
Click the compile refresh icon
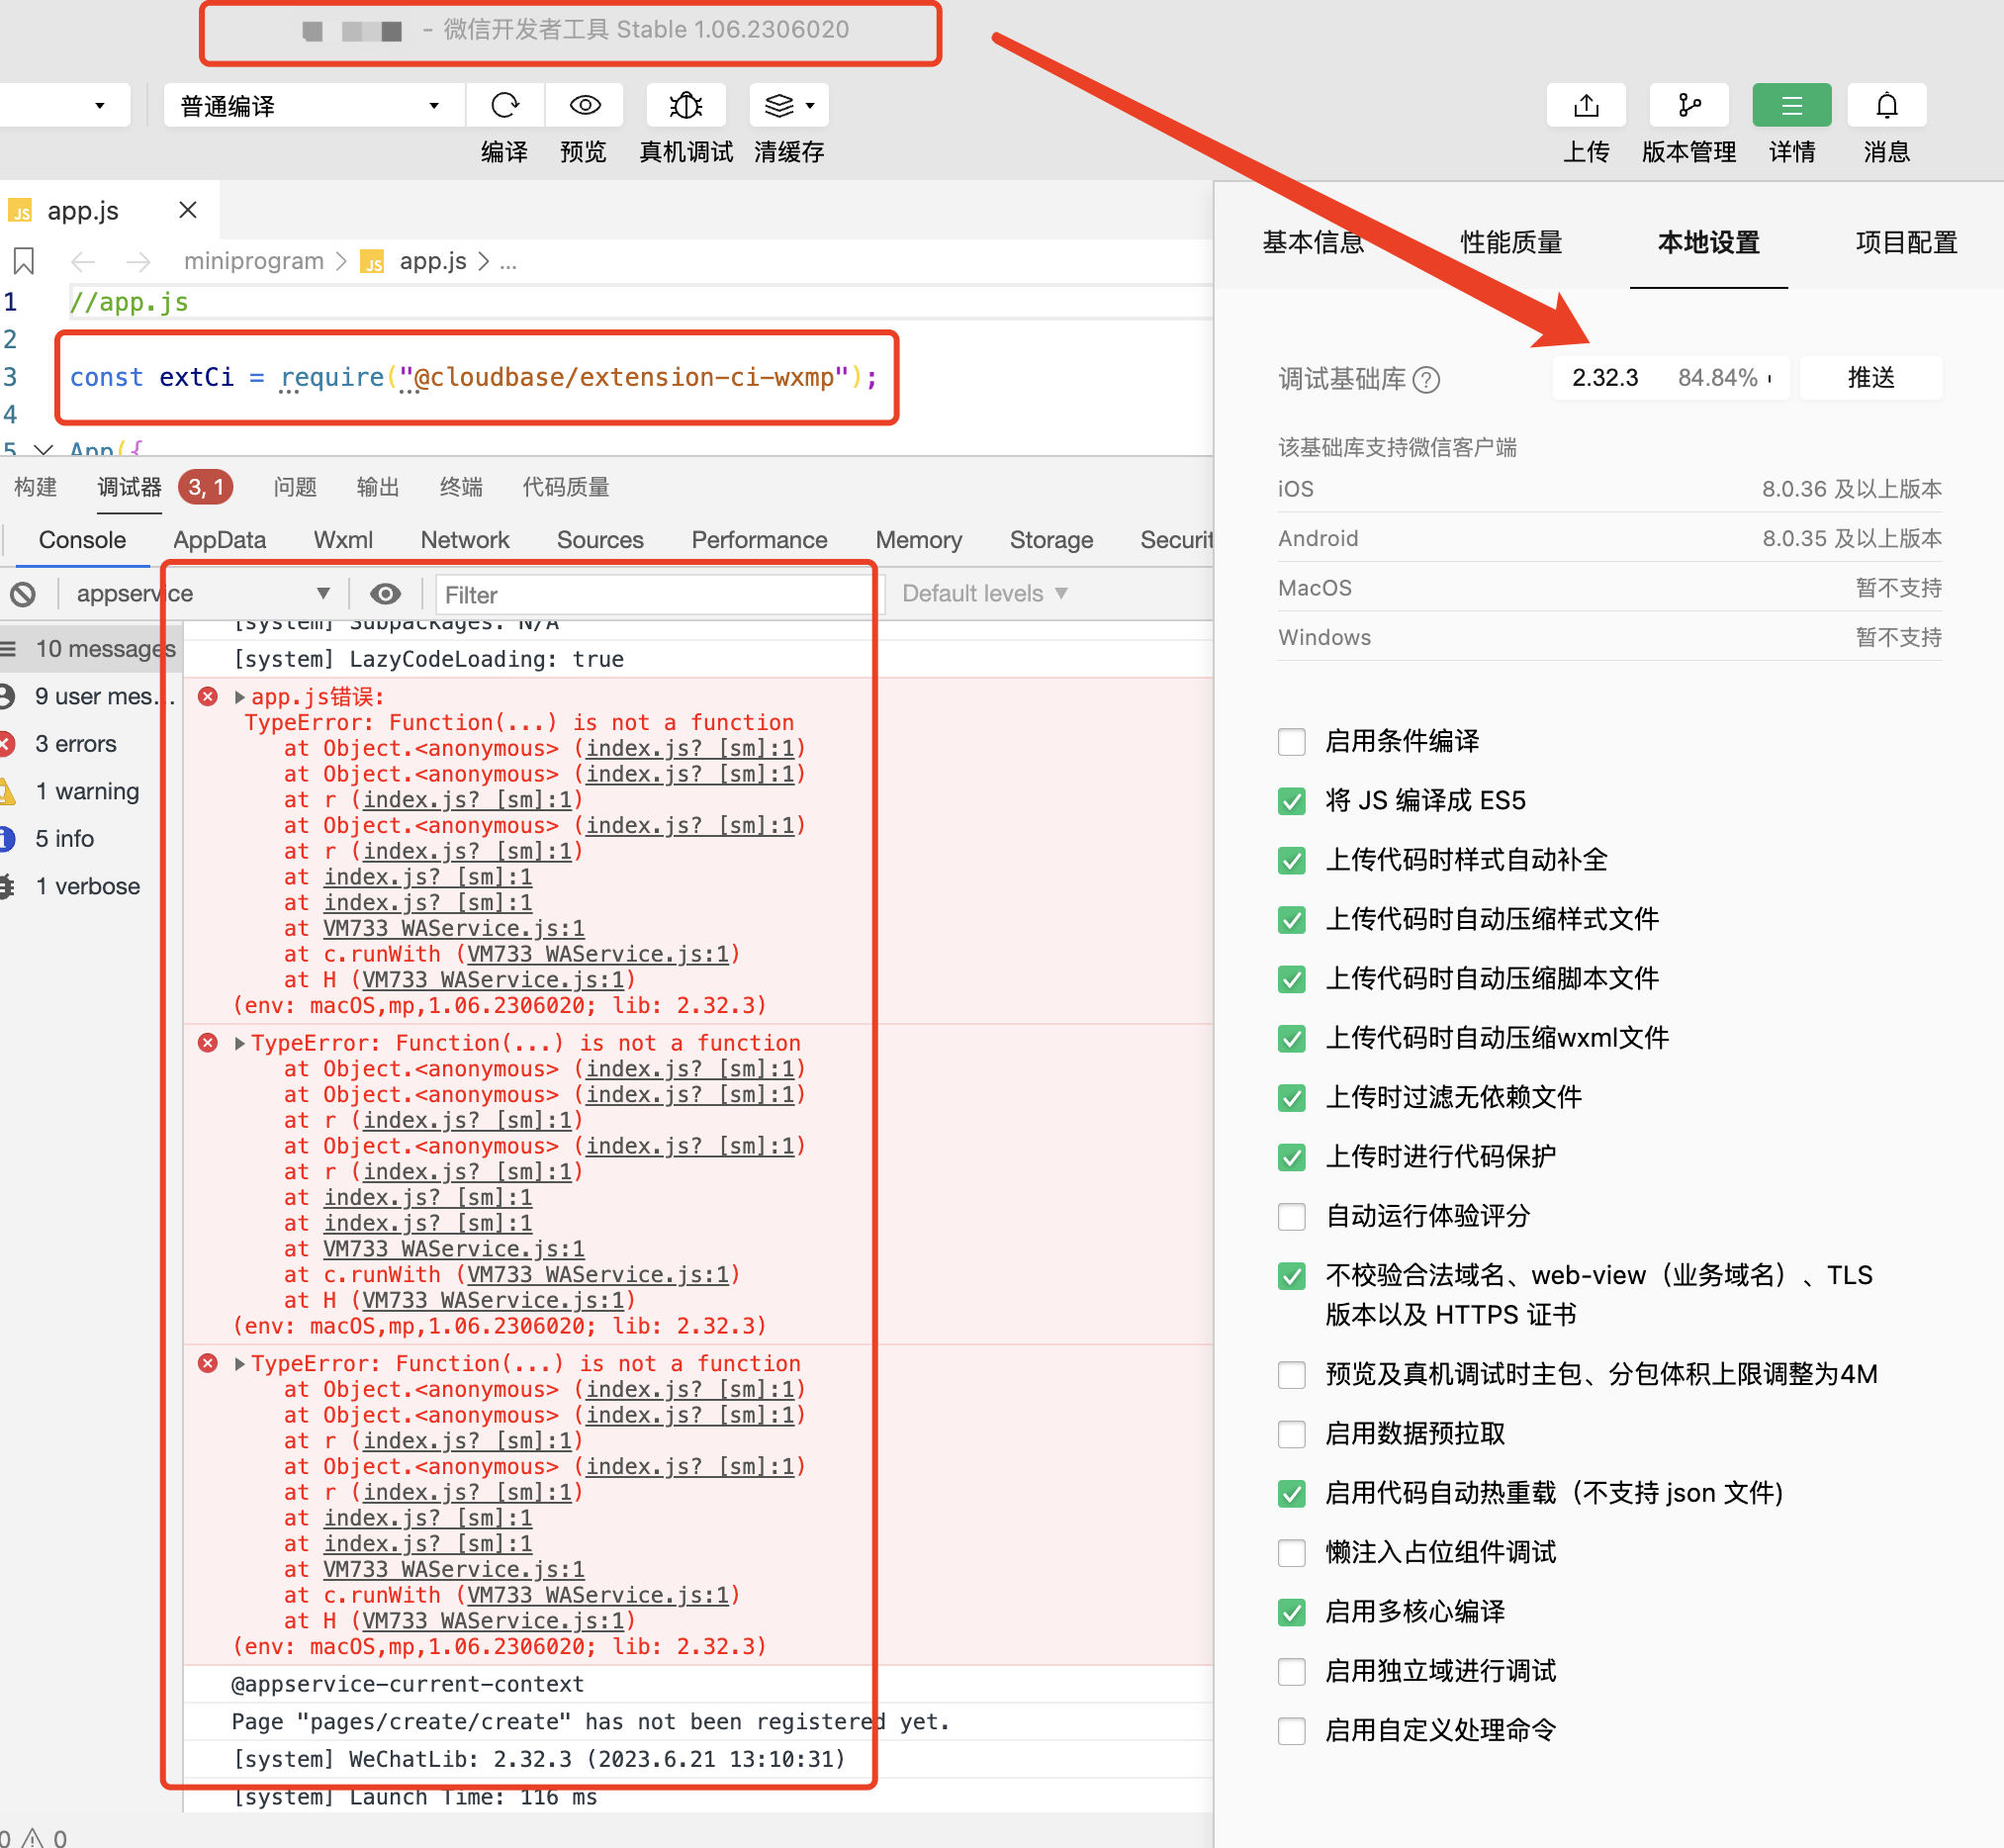tap(505, 105)
